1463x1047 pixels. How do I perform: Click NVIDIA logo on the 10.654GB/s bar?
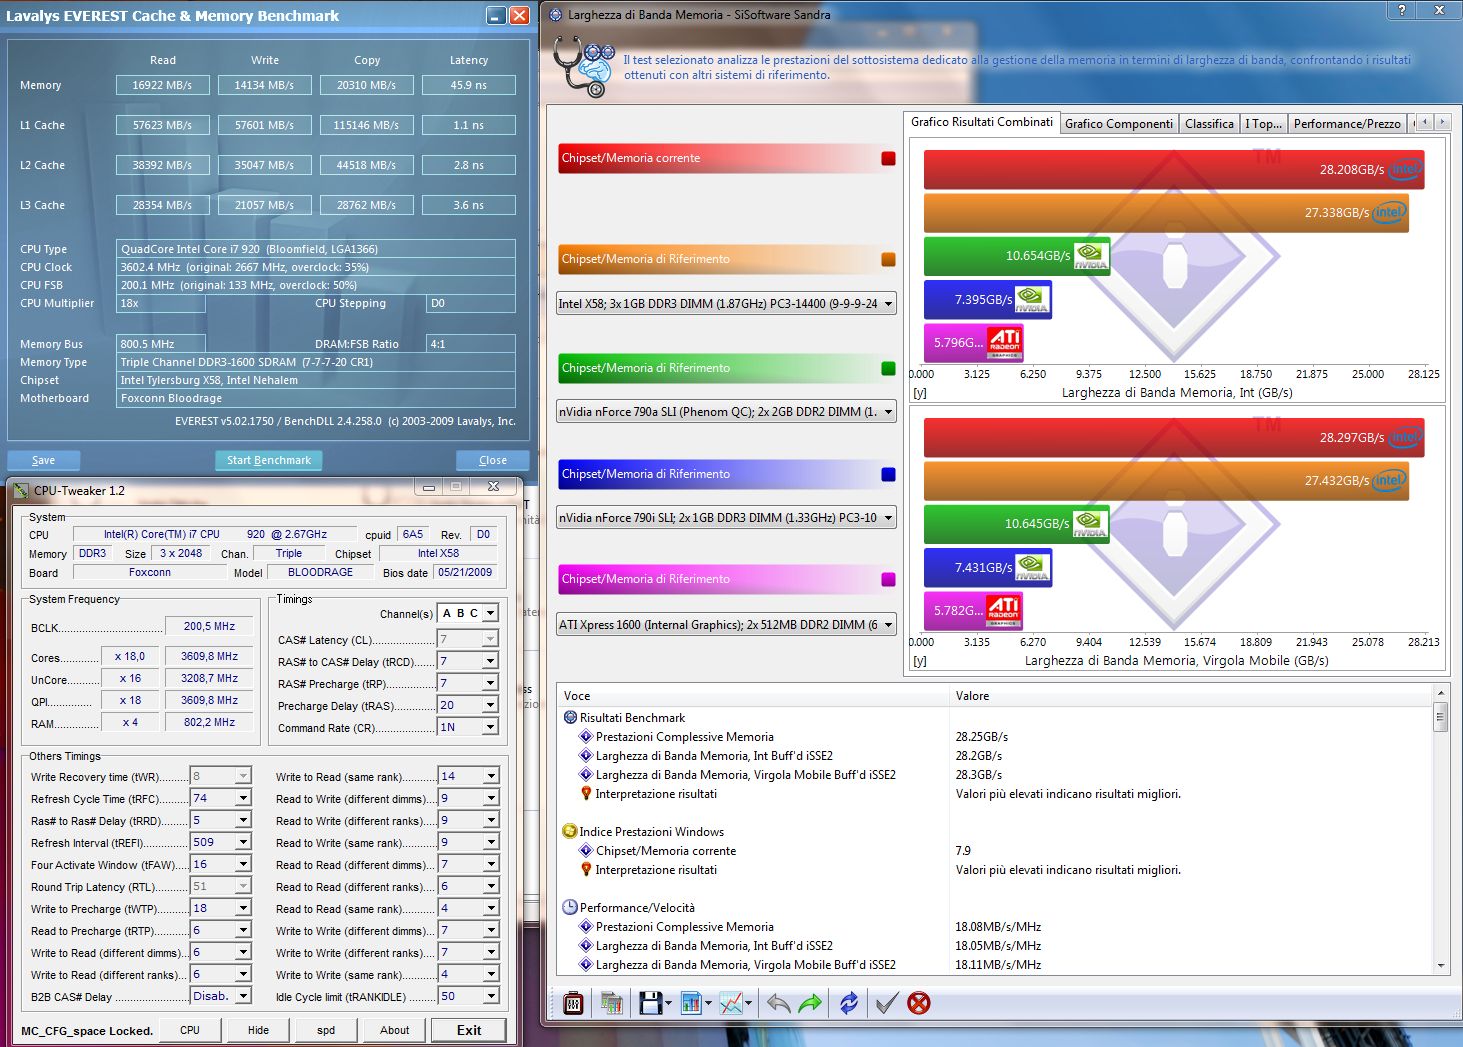tap(1091, 256)
